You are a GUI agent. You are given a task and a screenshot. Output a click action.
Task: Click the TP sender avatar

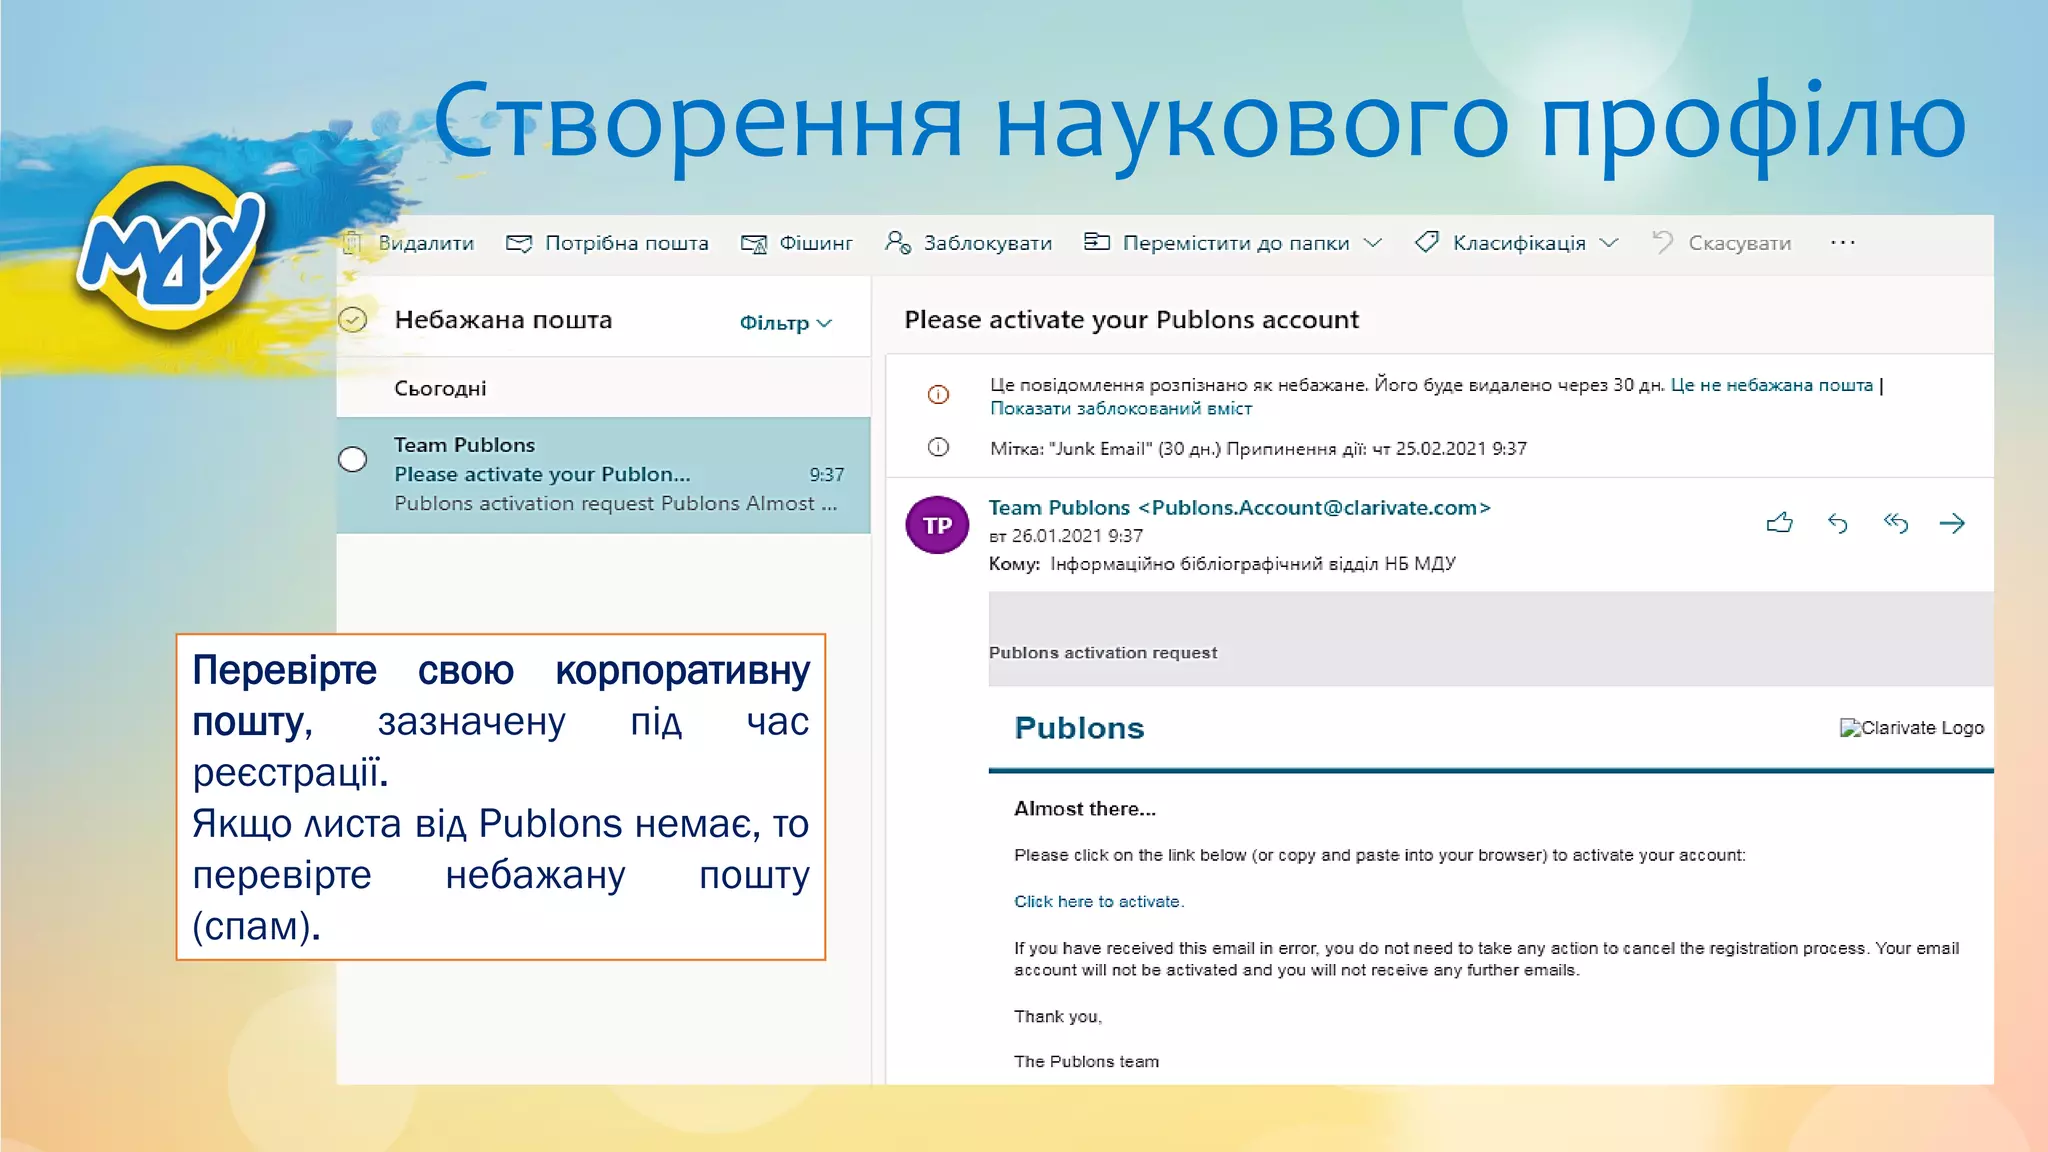point(937,525)
